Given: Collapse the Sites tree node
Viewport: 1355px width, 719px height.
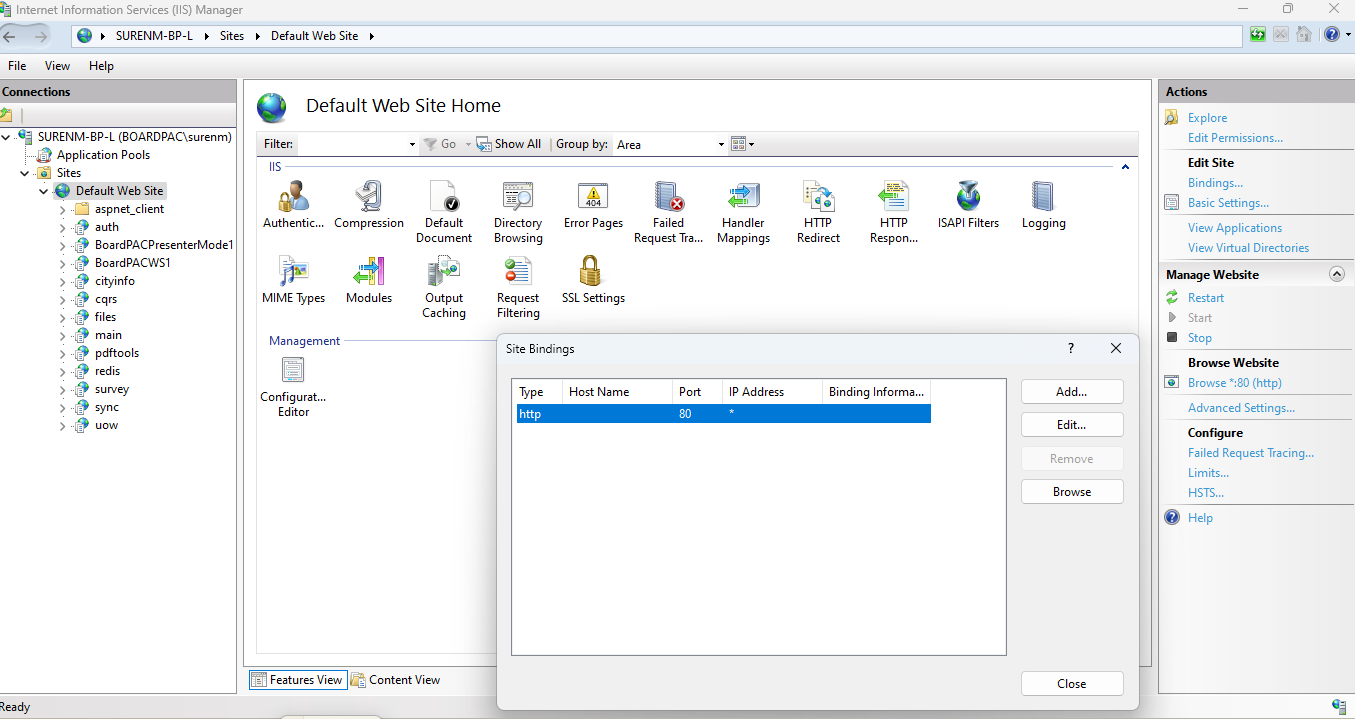Looking at the screenshot, I should (26, 173).
